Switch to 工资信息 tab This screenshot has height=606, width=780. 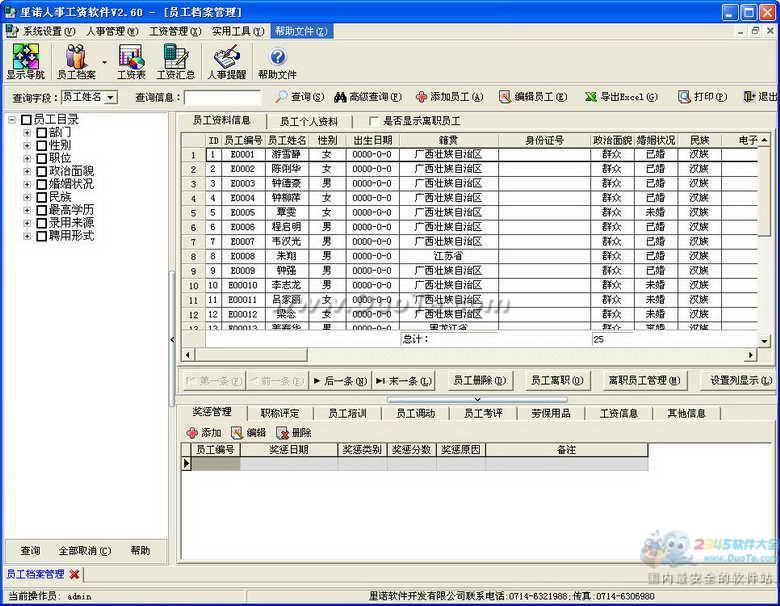pyautogui.click(x=619, y=413)
